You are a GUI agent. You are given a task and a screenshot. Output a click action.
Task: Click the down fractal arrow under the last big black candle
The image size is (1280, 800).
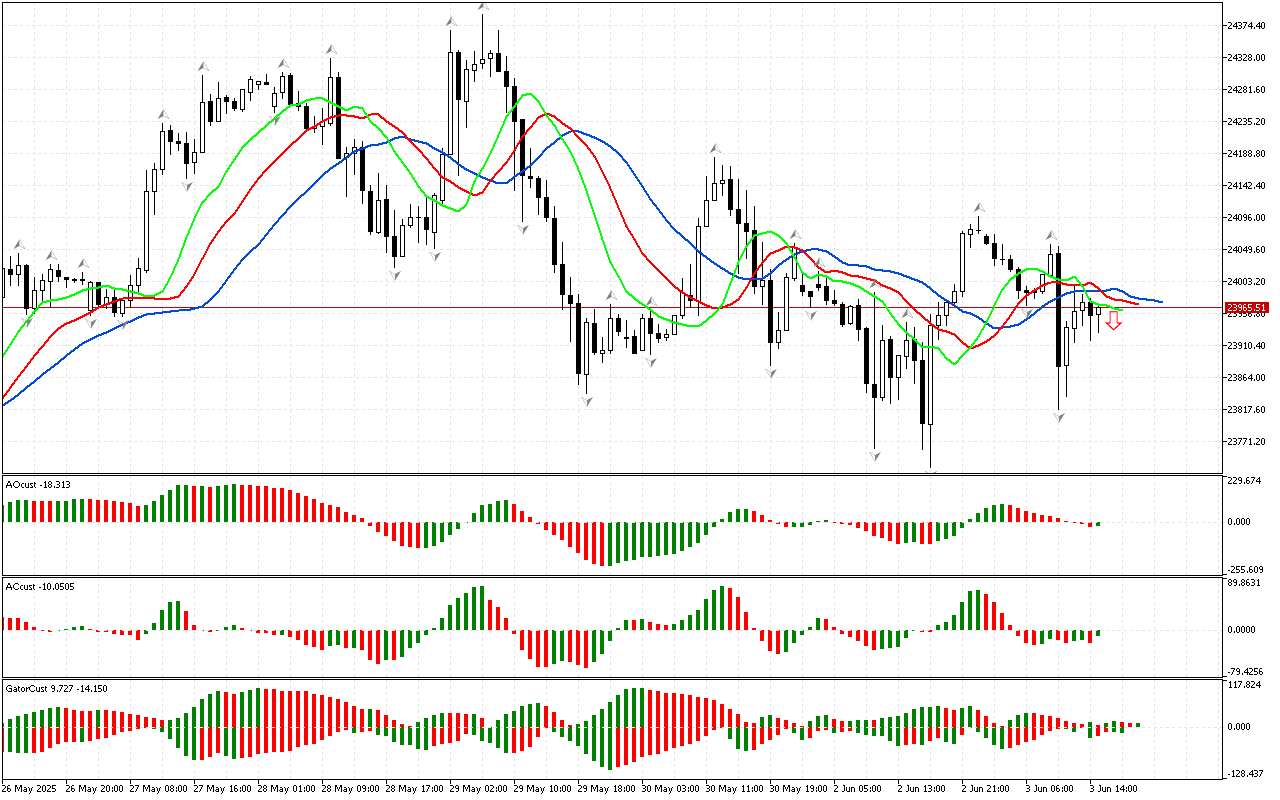tap(1059, 415)
